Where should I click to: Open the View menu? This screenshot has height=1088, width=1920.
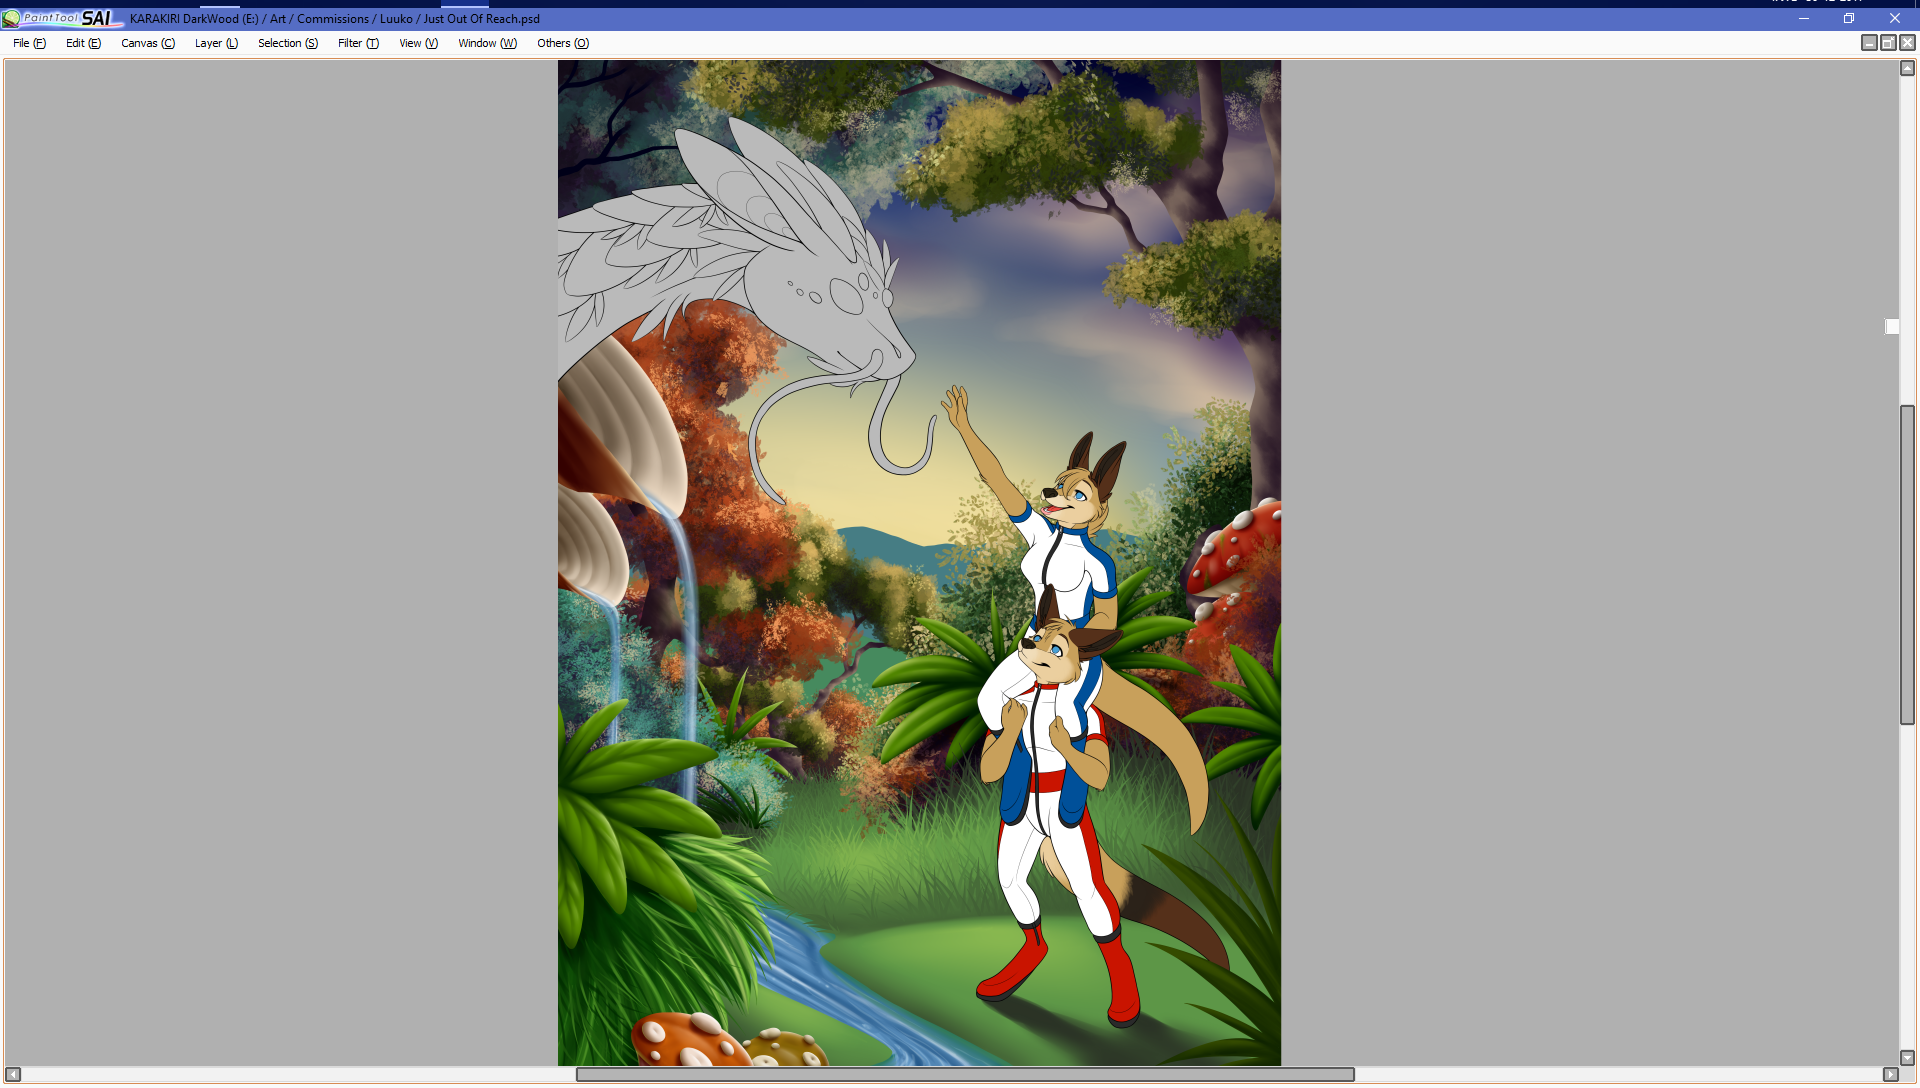pos(418,43)
